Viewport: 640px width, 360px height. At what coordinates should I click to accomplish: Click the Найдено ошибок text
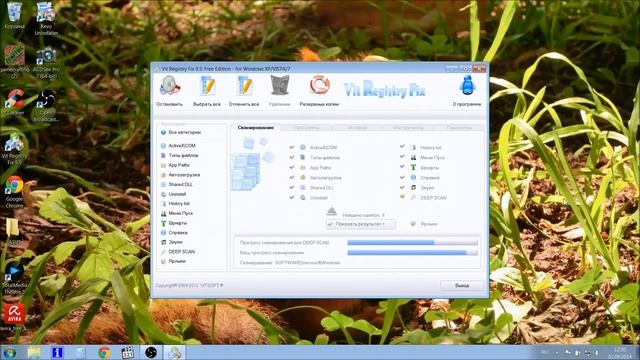click(x=363, y=215)
